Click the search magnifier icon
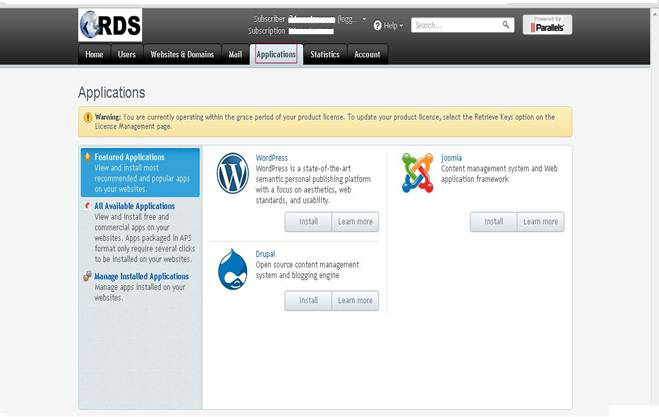Image resolution: width=659 pixels, height=417 pixels. (x=506, y=25)
